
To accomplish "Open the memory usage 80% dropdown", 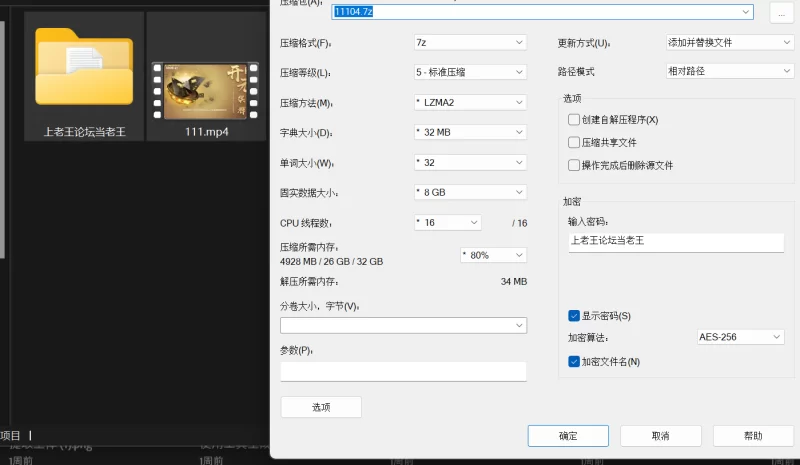I will [x=493, y=255].
